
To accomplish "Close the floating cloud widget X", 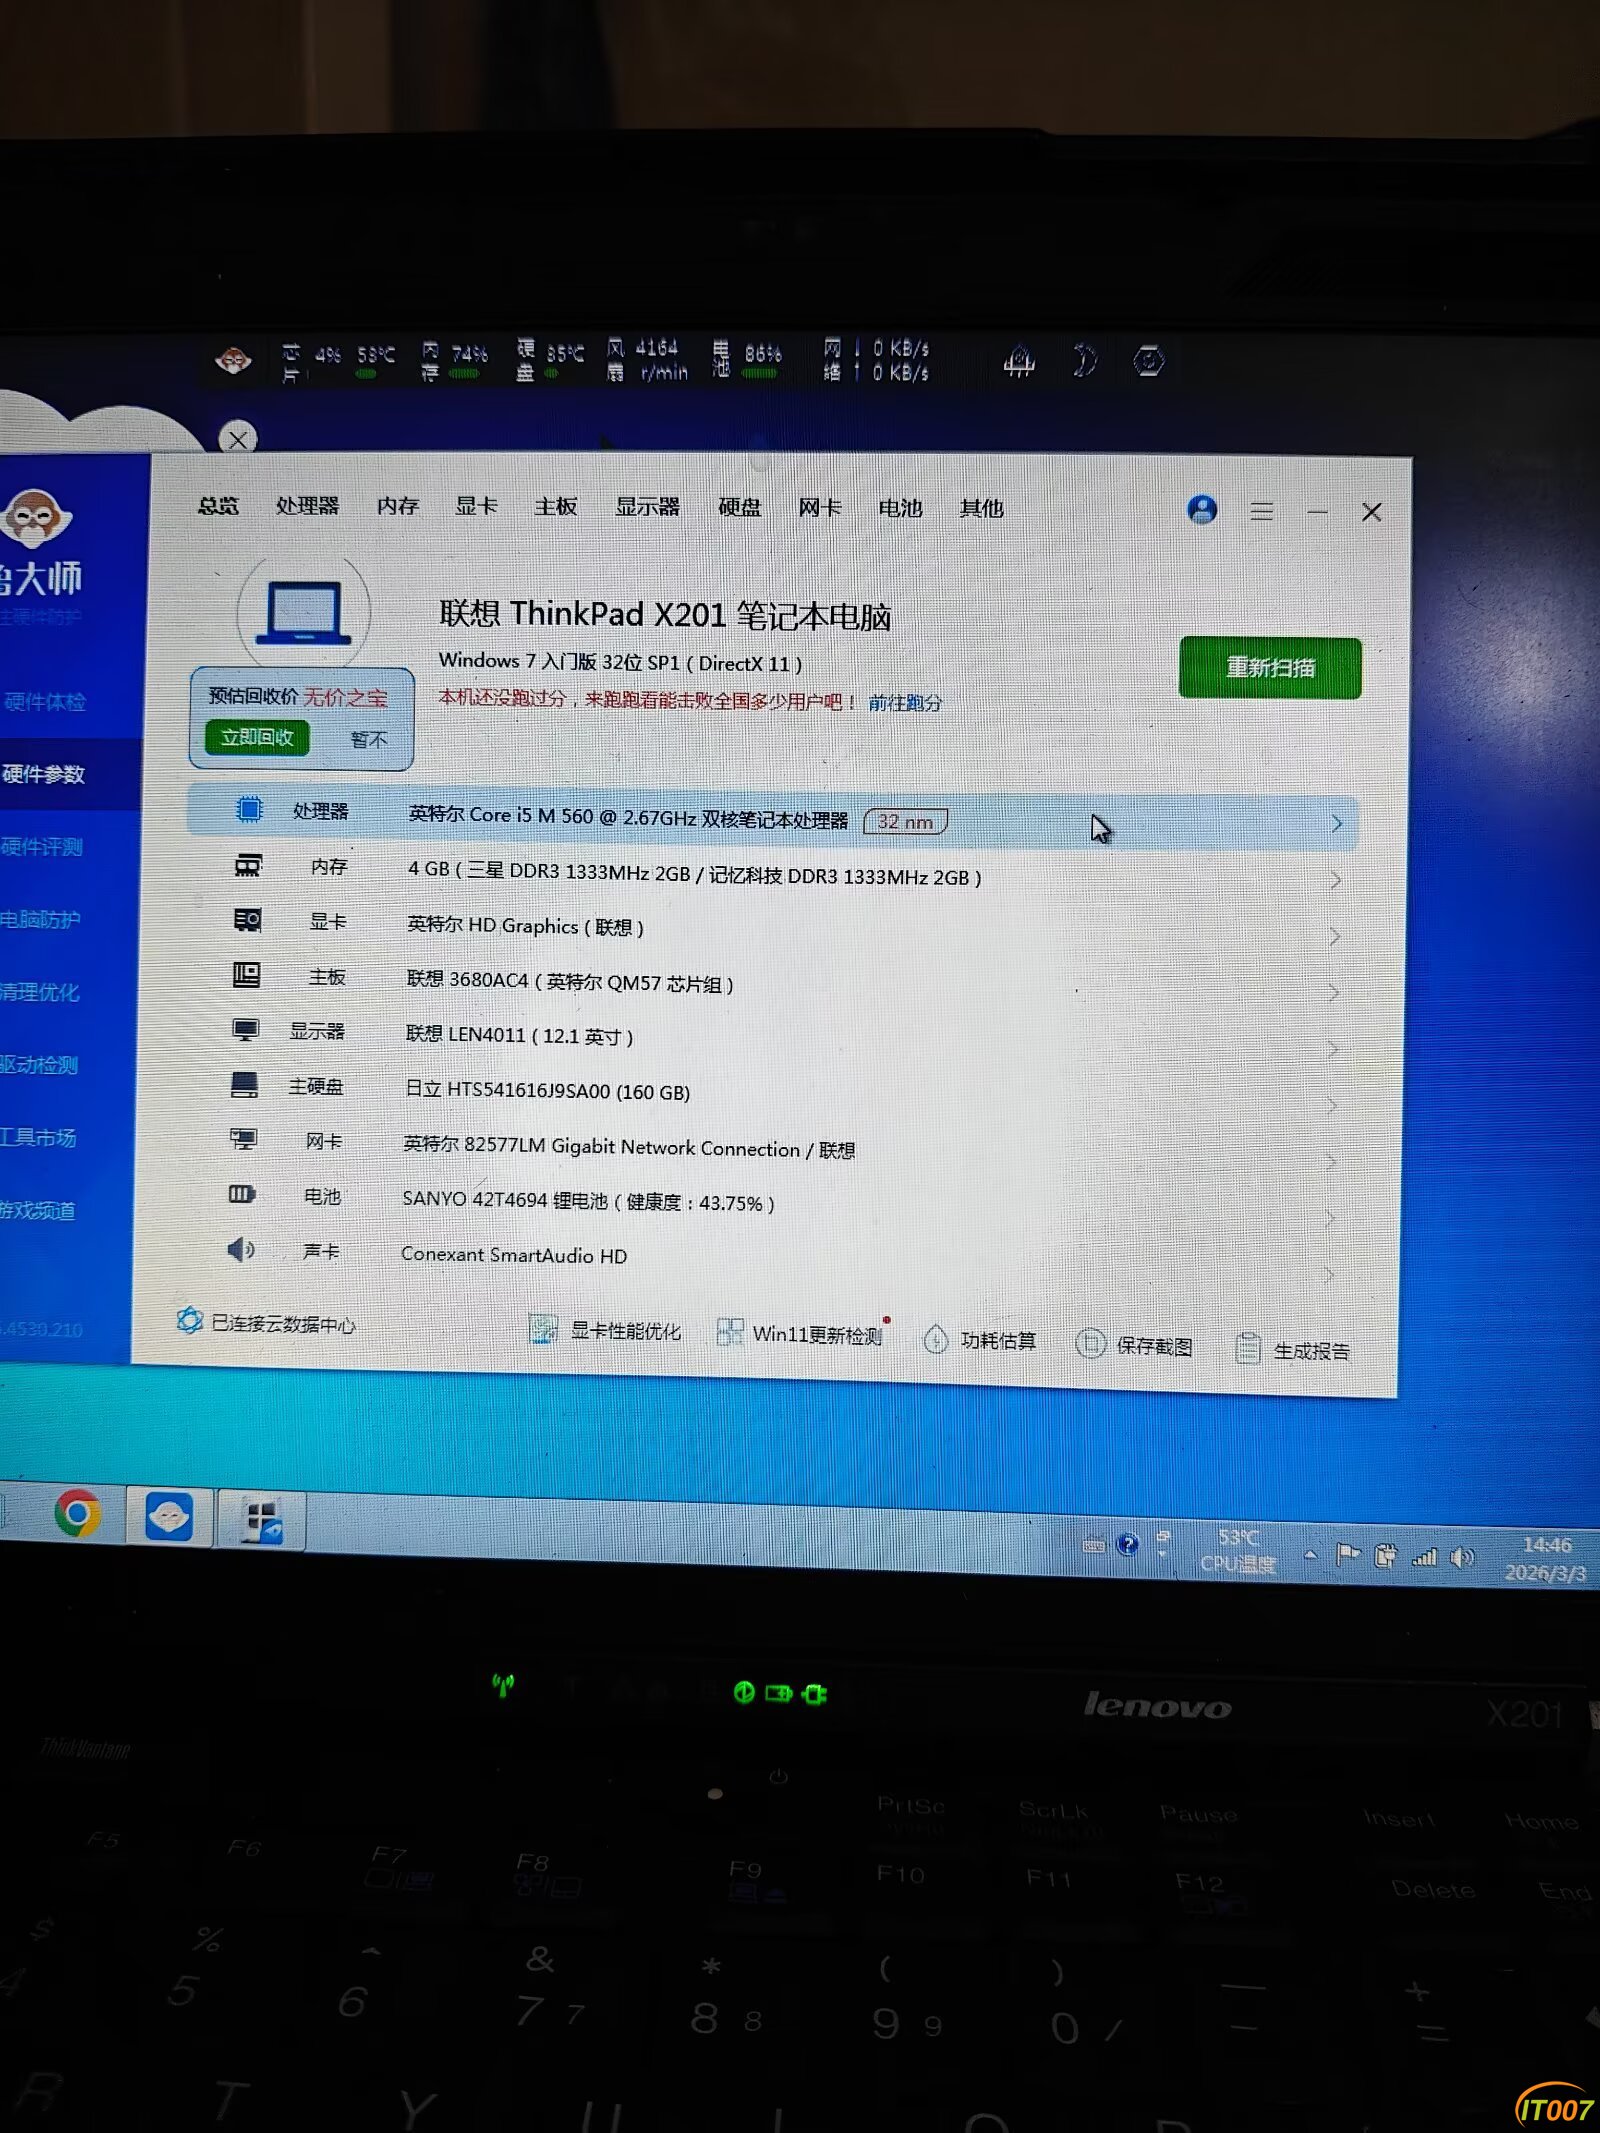I will 238,439.
